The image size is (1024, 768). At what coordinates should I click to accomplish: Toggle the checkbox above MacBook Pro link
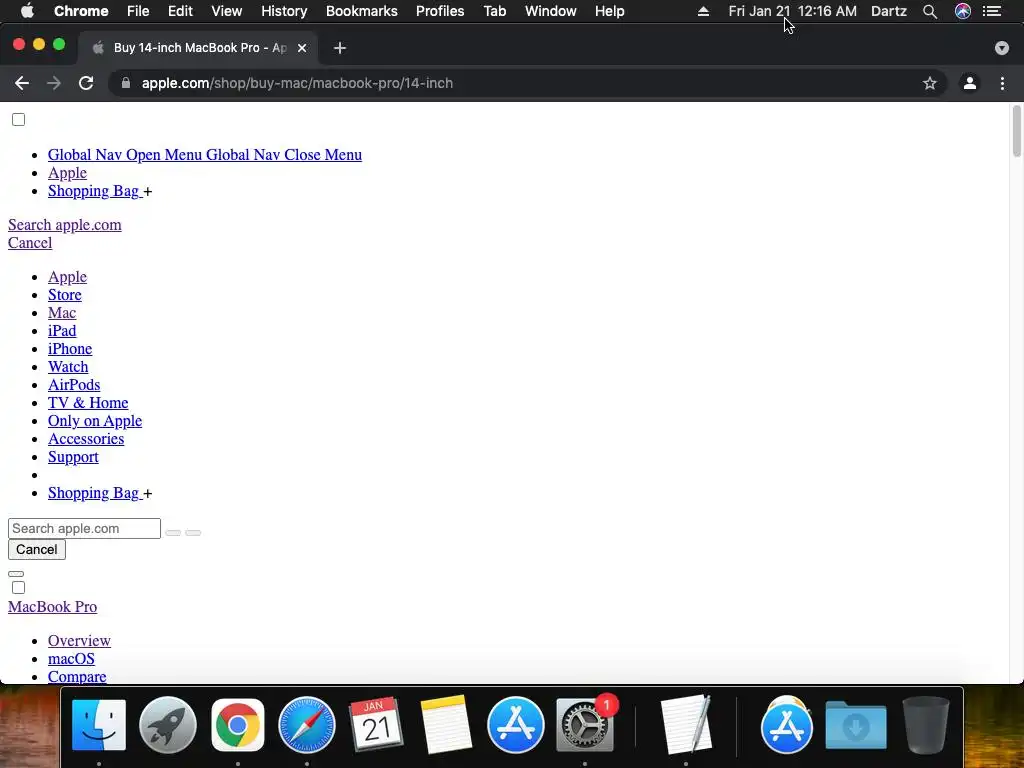18,588
